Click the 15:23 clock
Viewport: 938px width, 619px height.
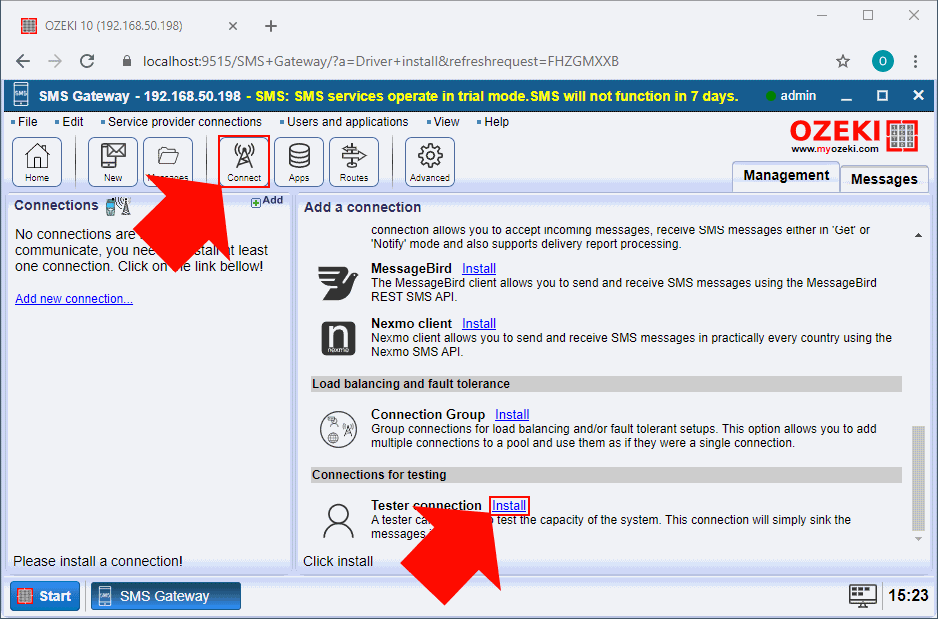click(908, 596)
